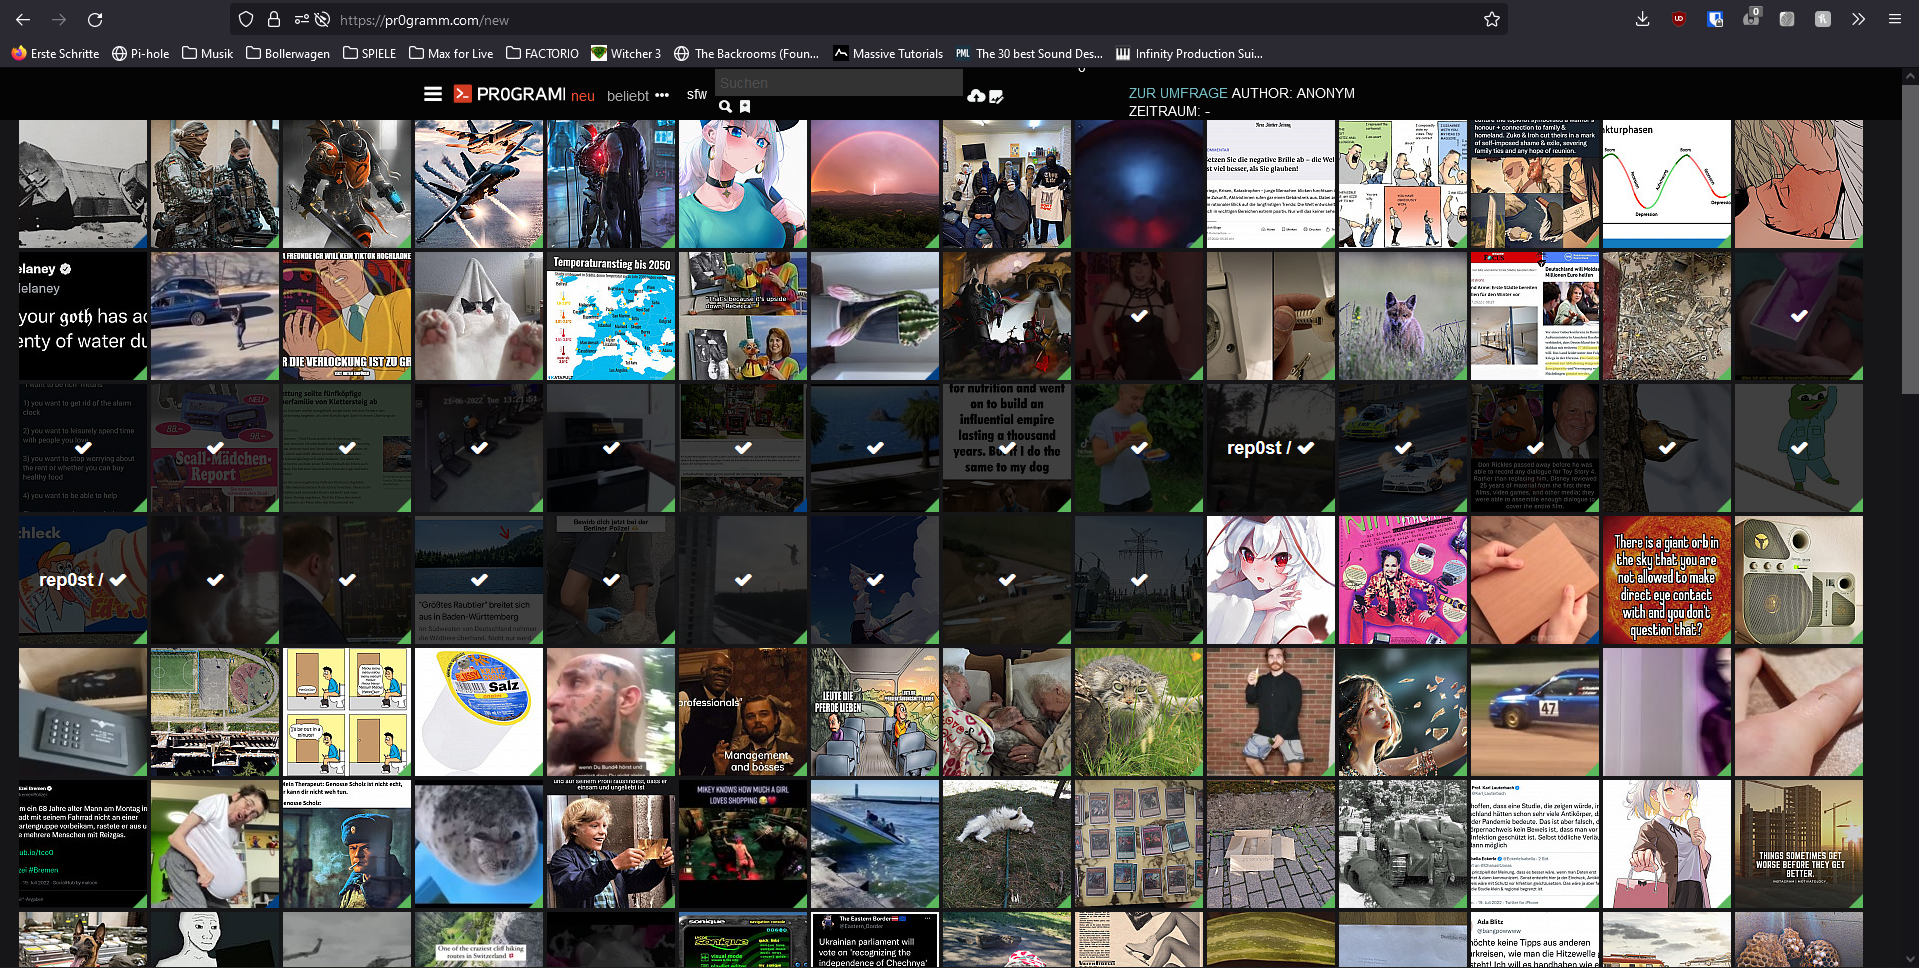1919x968 pixels.
Task: Open the Firefox application hamburger menu
Action: coord(1895,19)
